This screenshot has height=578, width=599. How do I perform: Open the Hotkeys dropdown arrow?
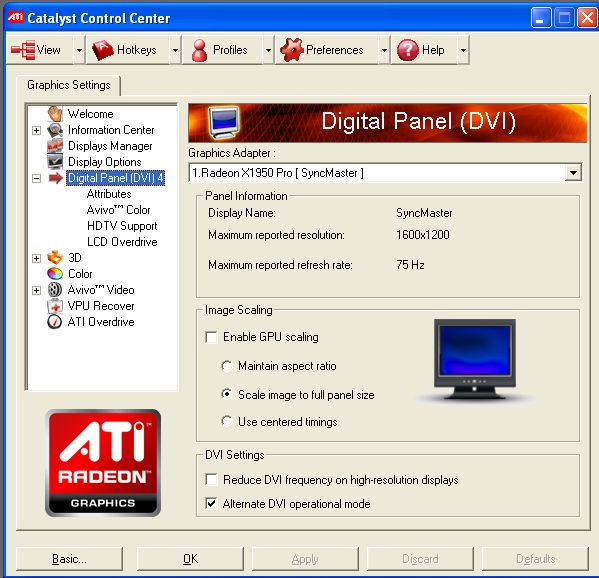point(175,50)
